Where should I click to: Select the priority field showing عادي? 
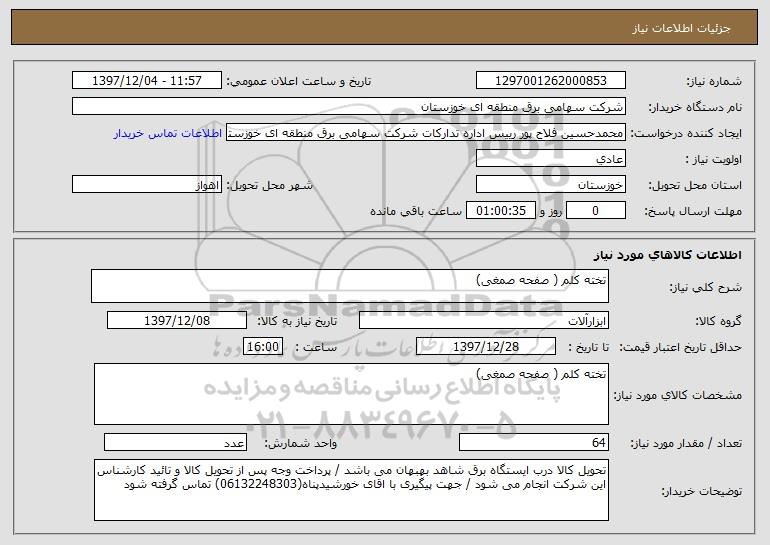(x=550, y=159)
